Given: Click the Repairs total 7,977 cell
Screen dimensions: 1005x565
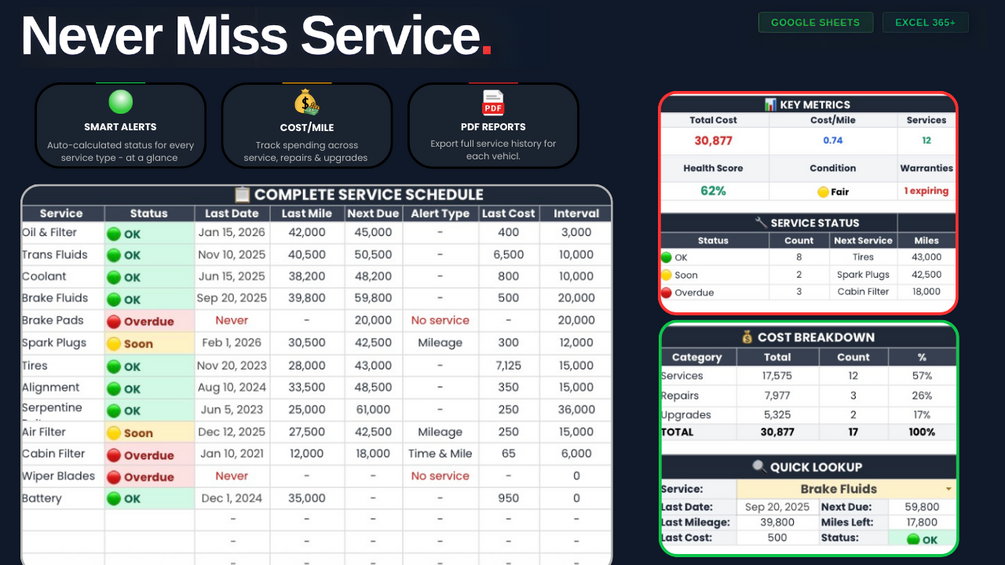Looking at the screenshot, I should click(x=777, y=395).
